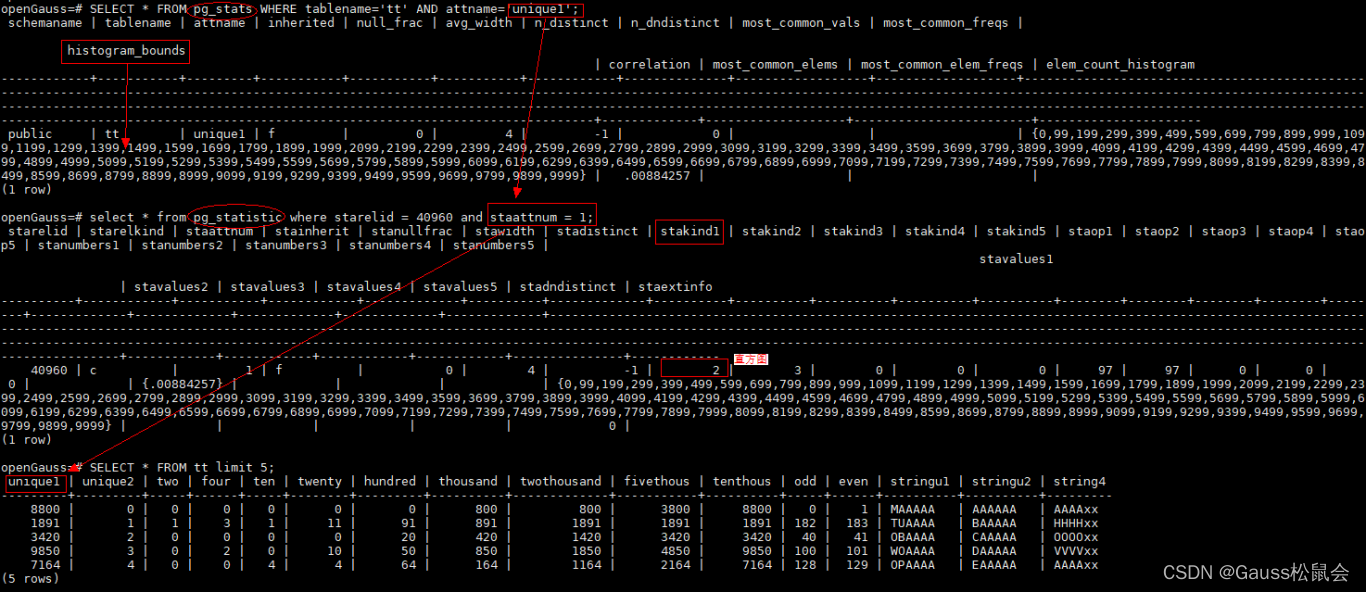Click the string4 column header
The image size is (1366, 592).
click(x=1079, y=482)
